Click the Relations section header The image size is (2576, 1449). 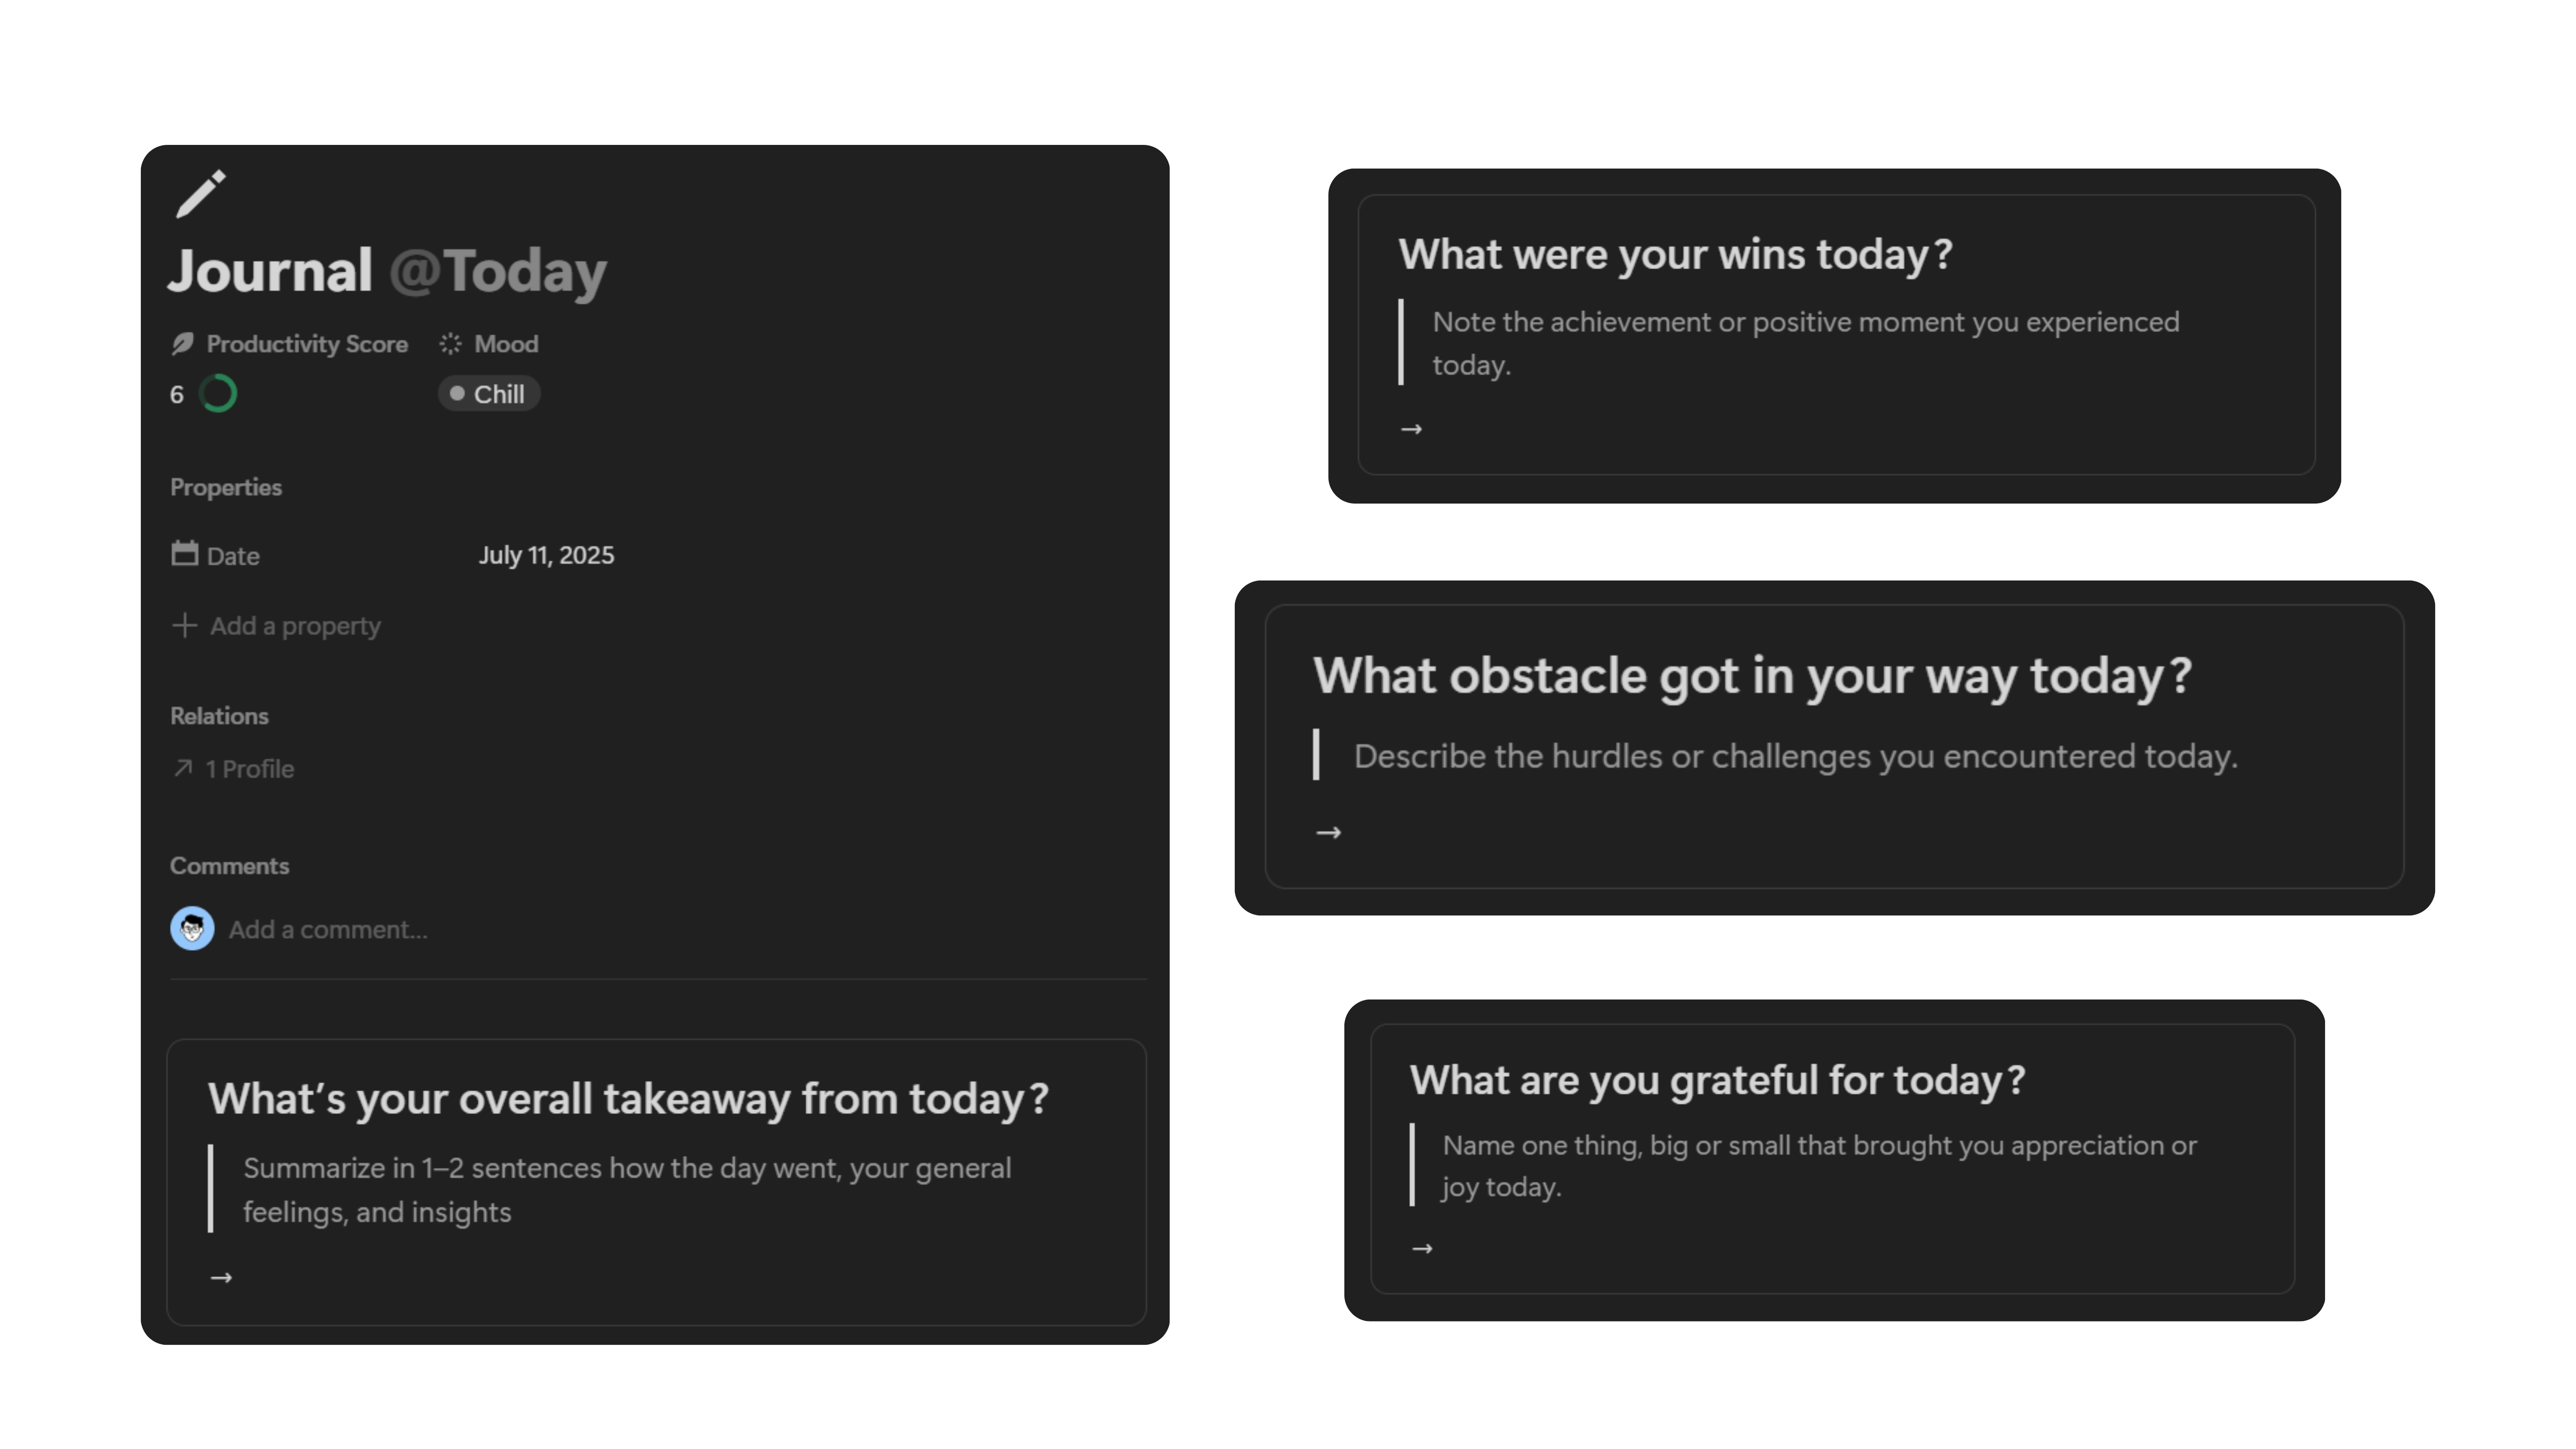click(x=219, y=716)
